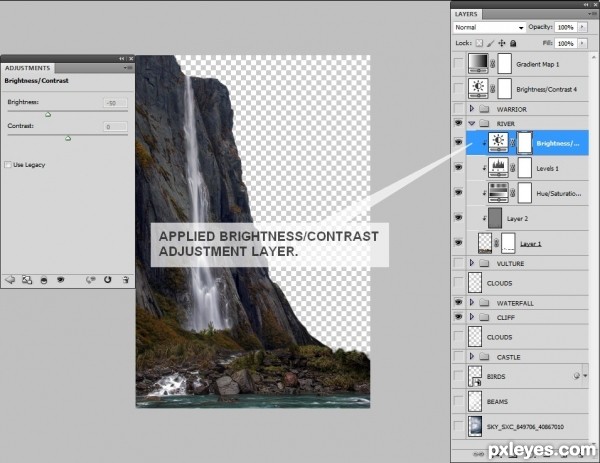
Task: Select Gradient Map 1 adjustment thumbnail
Action: point(478,64)
